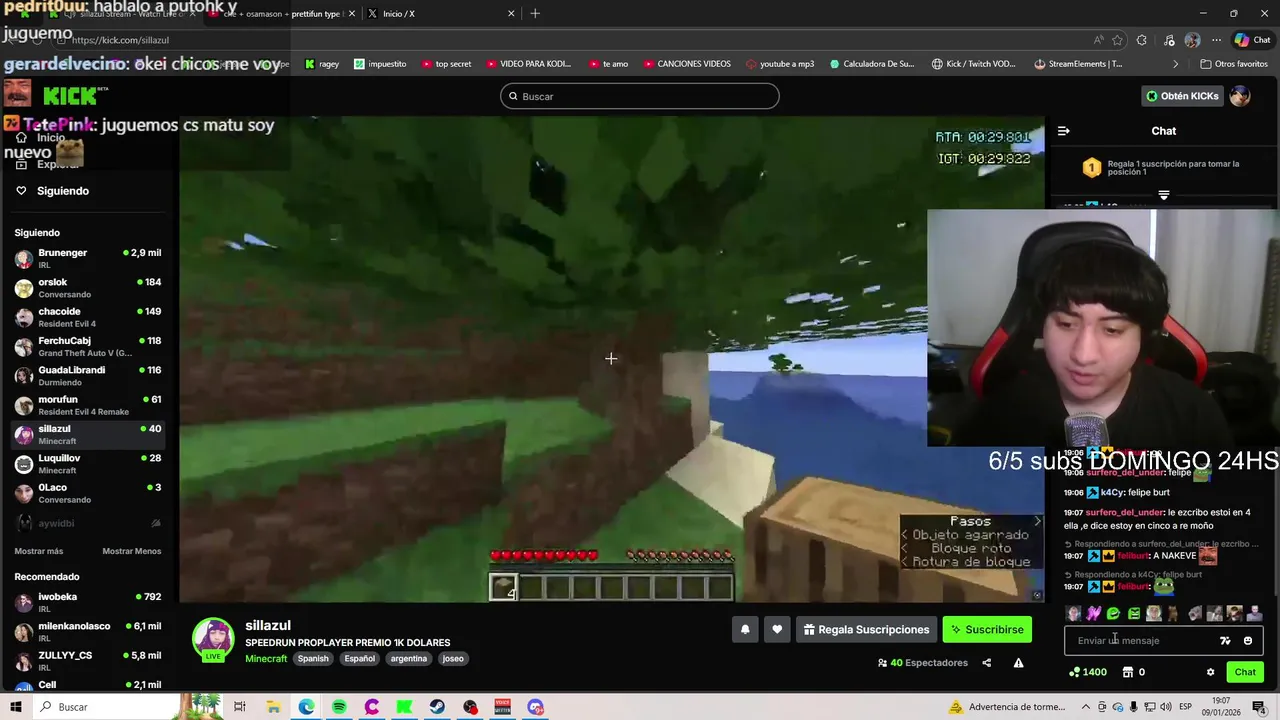Click the Obtén KICKs button
The width and height of the screenshot is (1280, 720).
point(1182,96)
